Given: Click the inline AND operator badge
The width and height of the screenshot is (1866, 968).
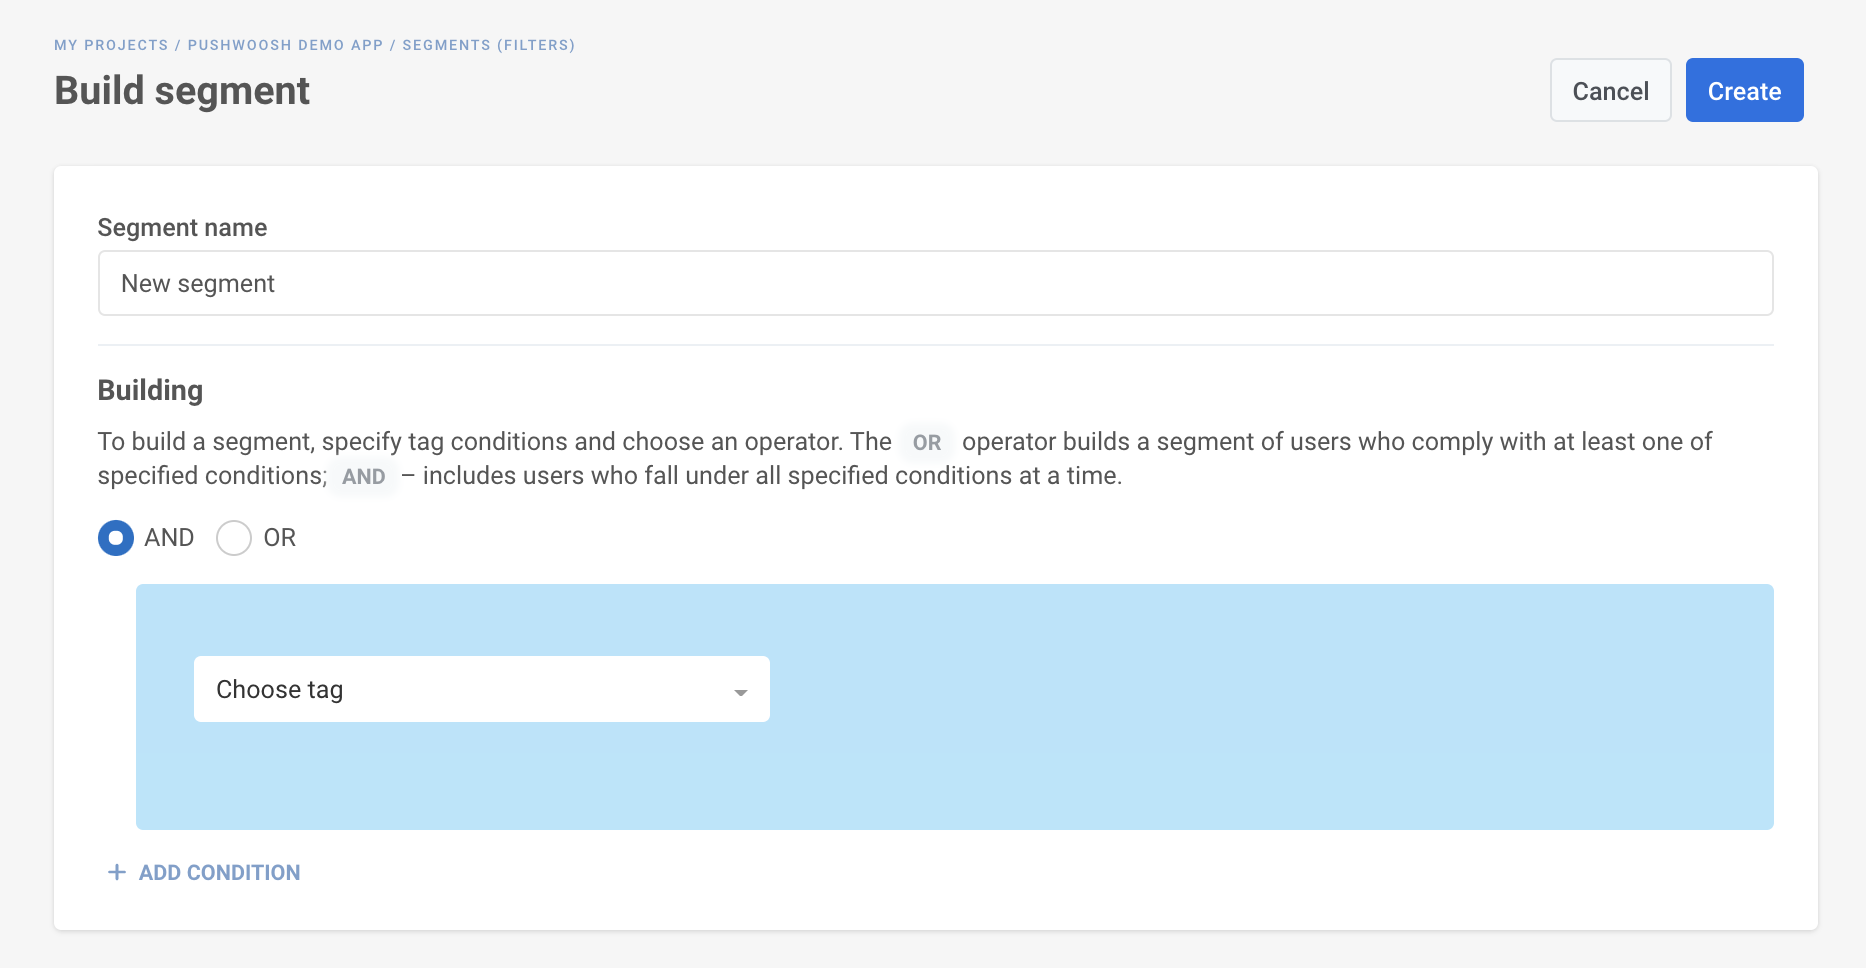Looking at the screenshot, I should (x=364, y=476).
